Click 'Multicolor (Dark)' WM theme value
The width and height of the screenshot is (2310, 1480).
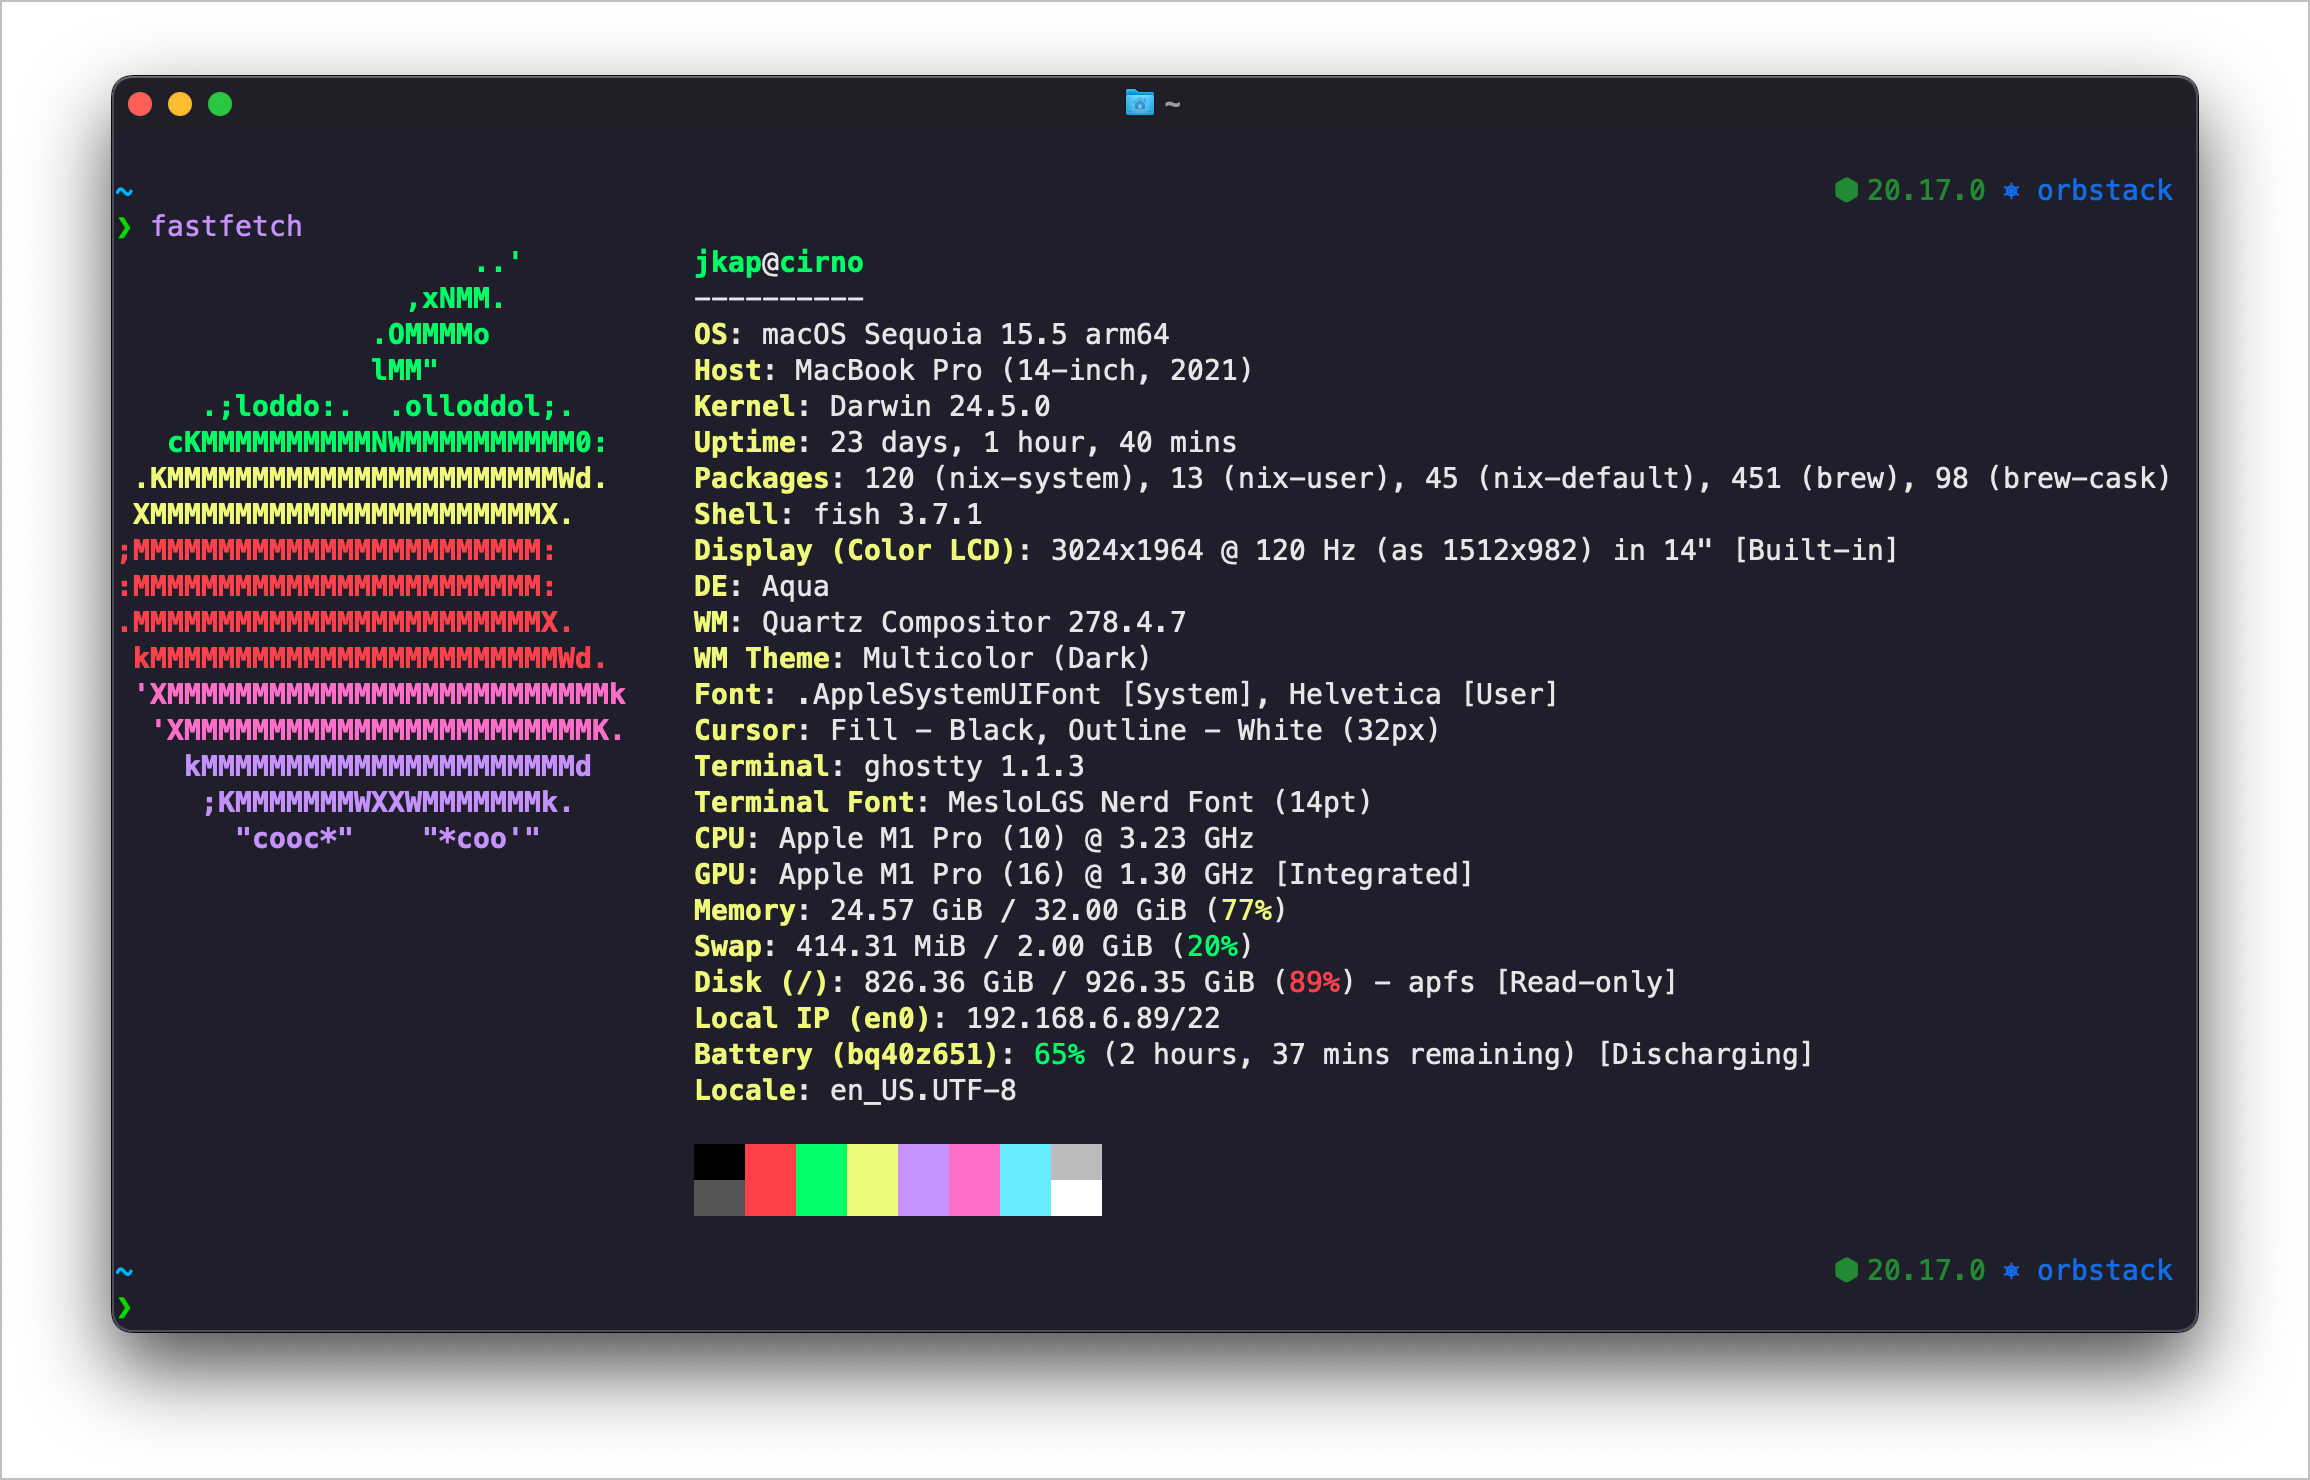(x=1007, y=659)
